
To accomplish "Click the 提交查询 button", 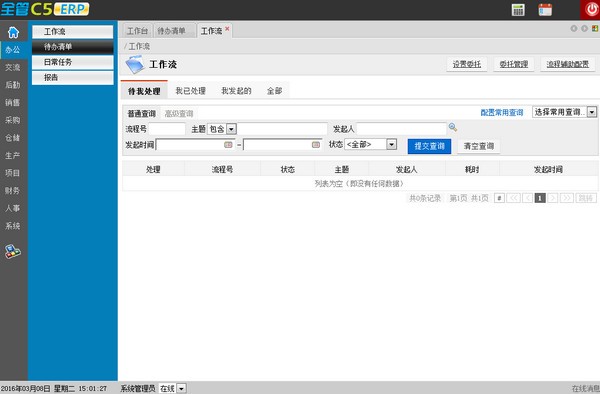I will [x=429, y=146].
